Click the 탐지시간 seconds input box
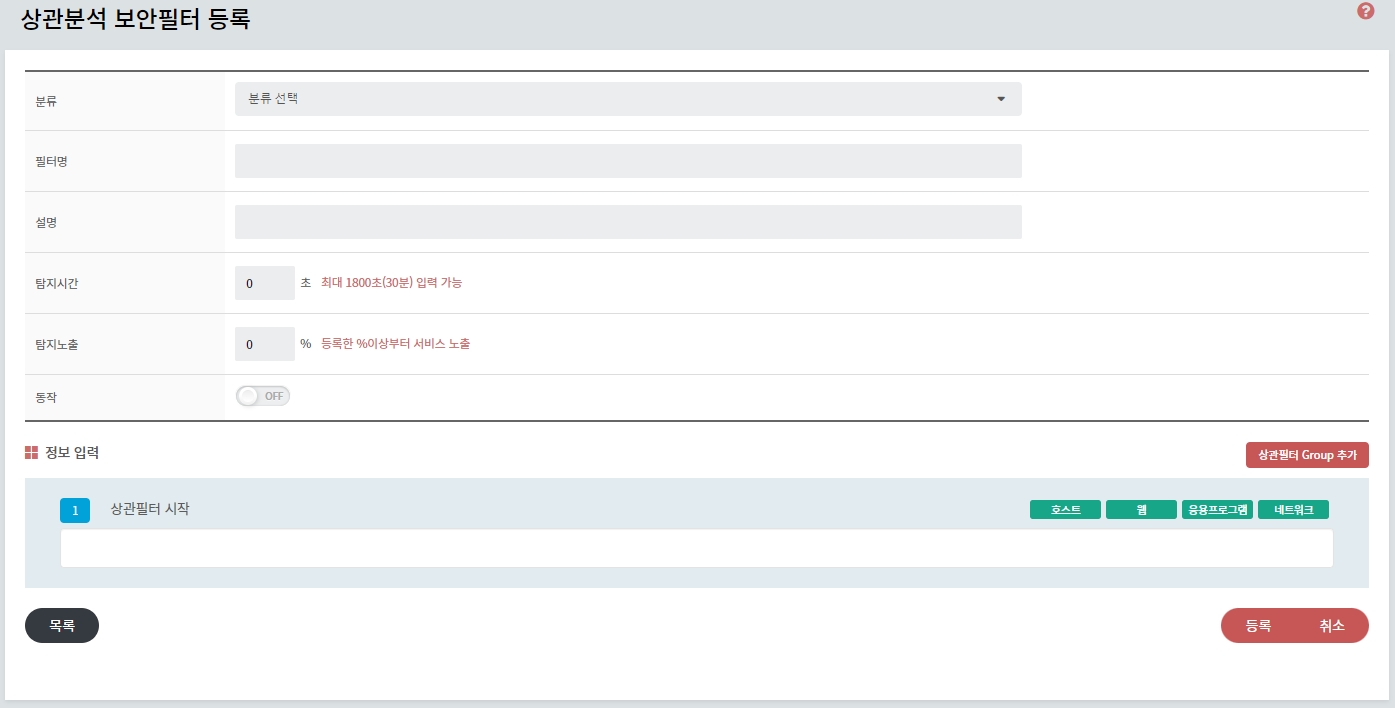The image size is (1395, 708). click(264, 283)
